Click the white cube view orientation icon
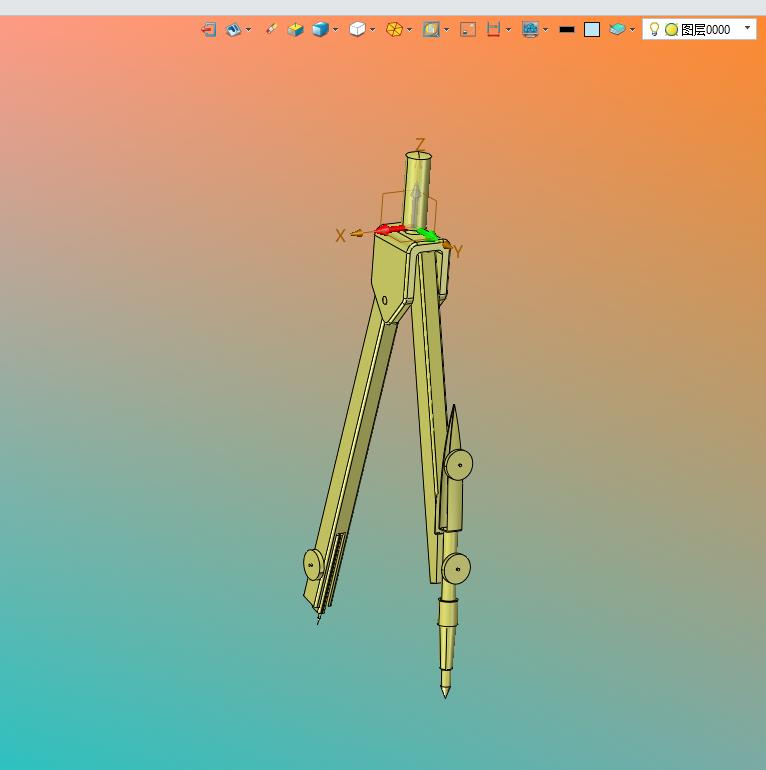 [x=357, y=29]
